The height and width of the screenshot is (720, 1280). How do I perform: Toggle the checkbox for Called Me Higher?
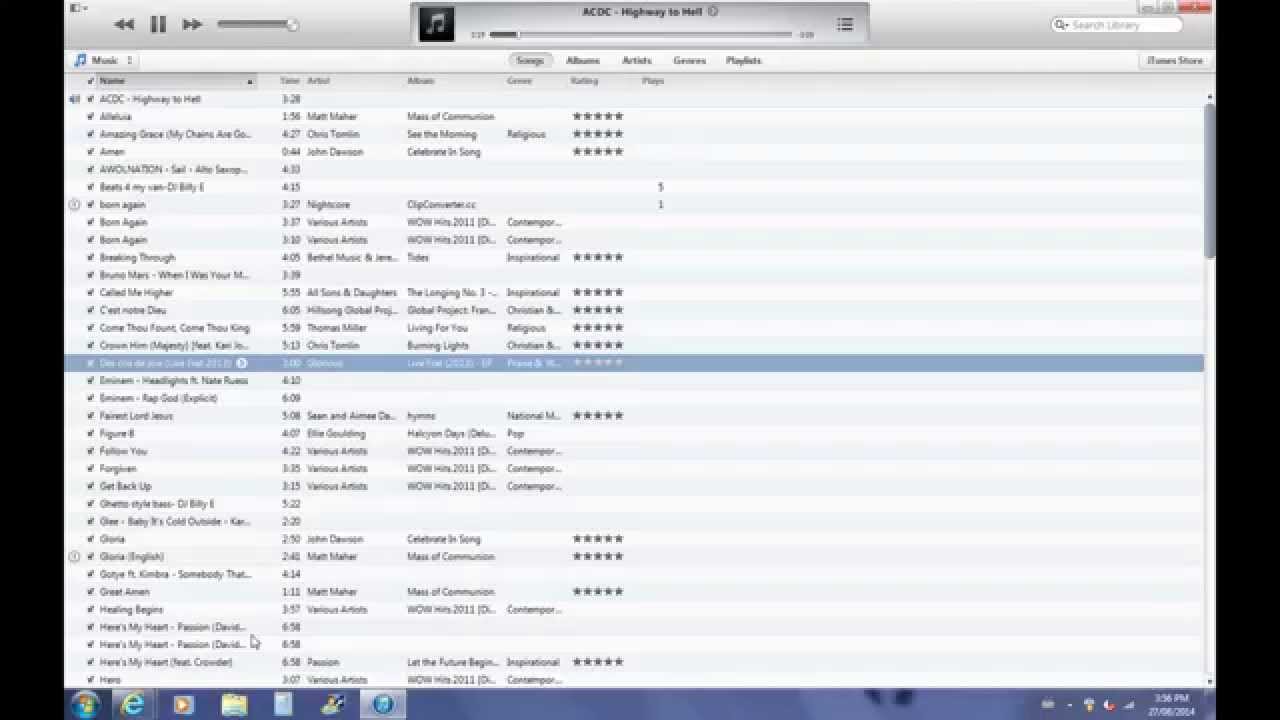(90, 292)
